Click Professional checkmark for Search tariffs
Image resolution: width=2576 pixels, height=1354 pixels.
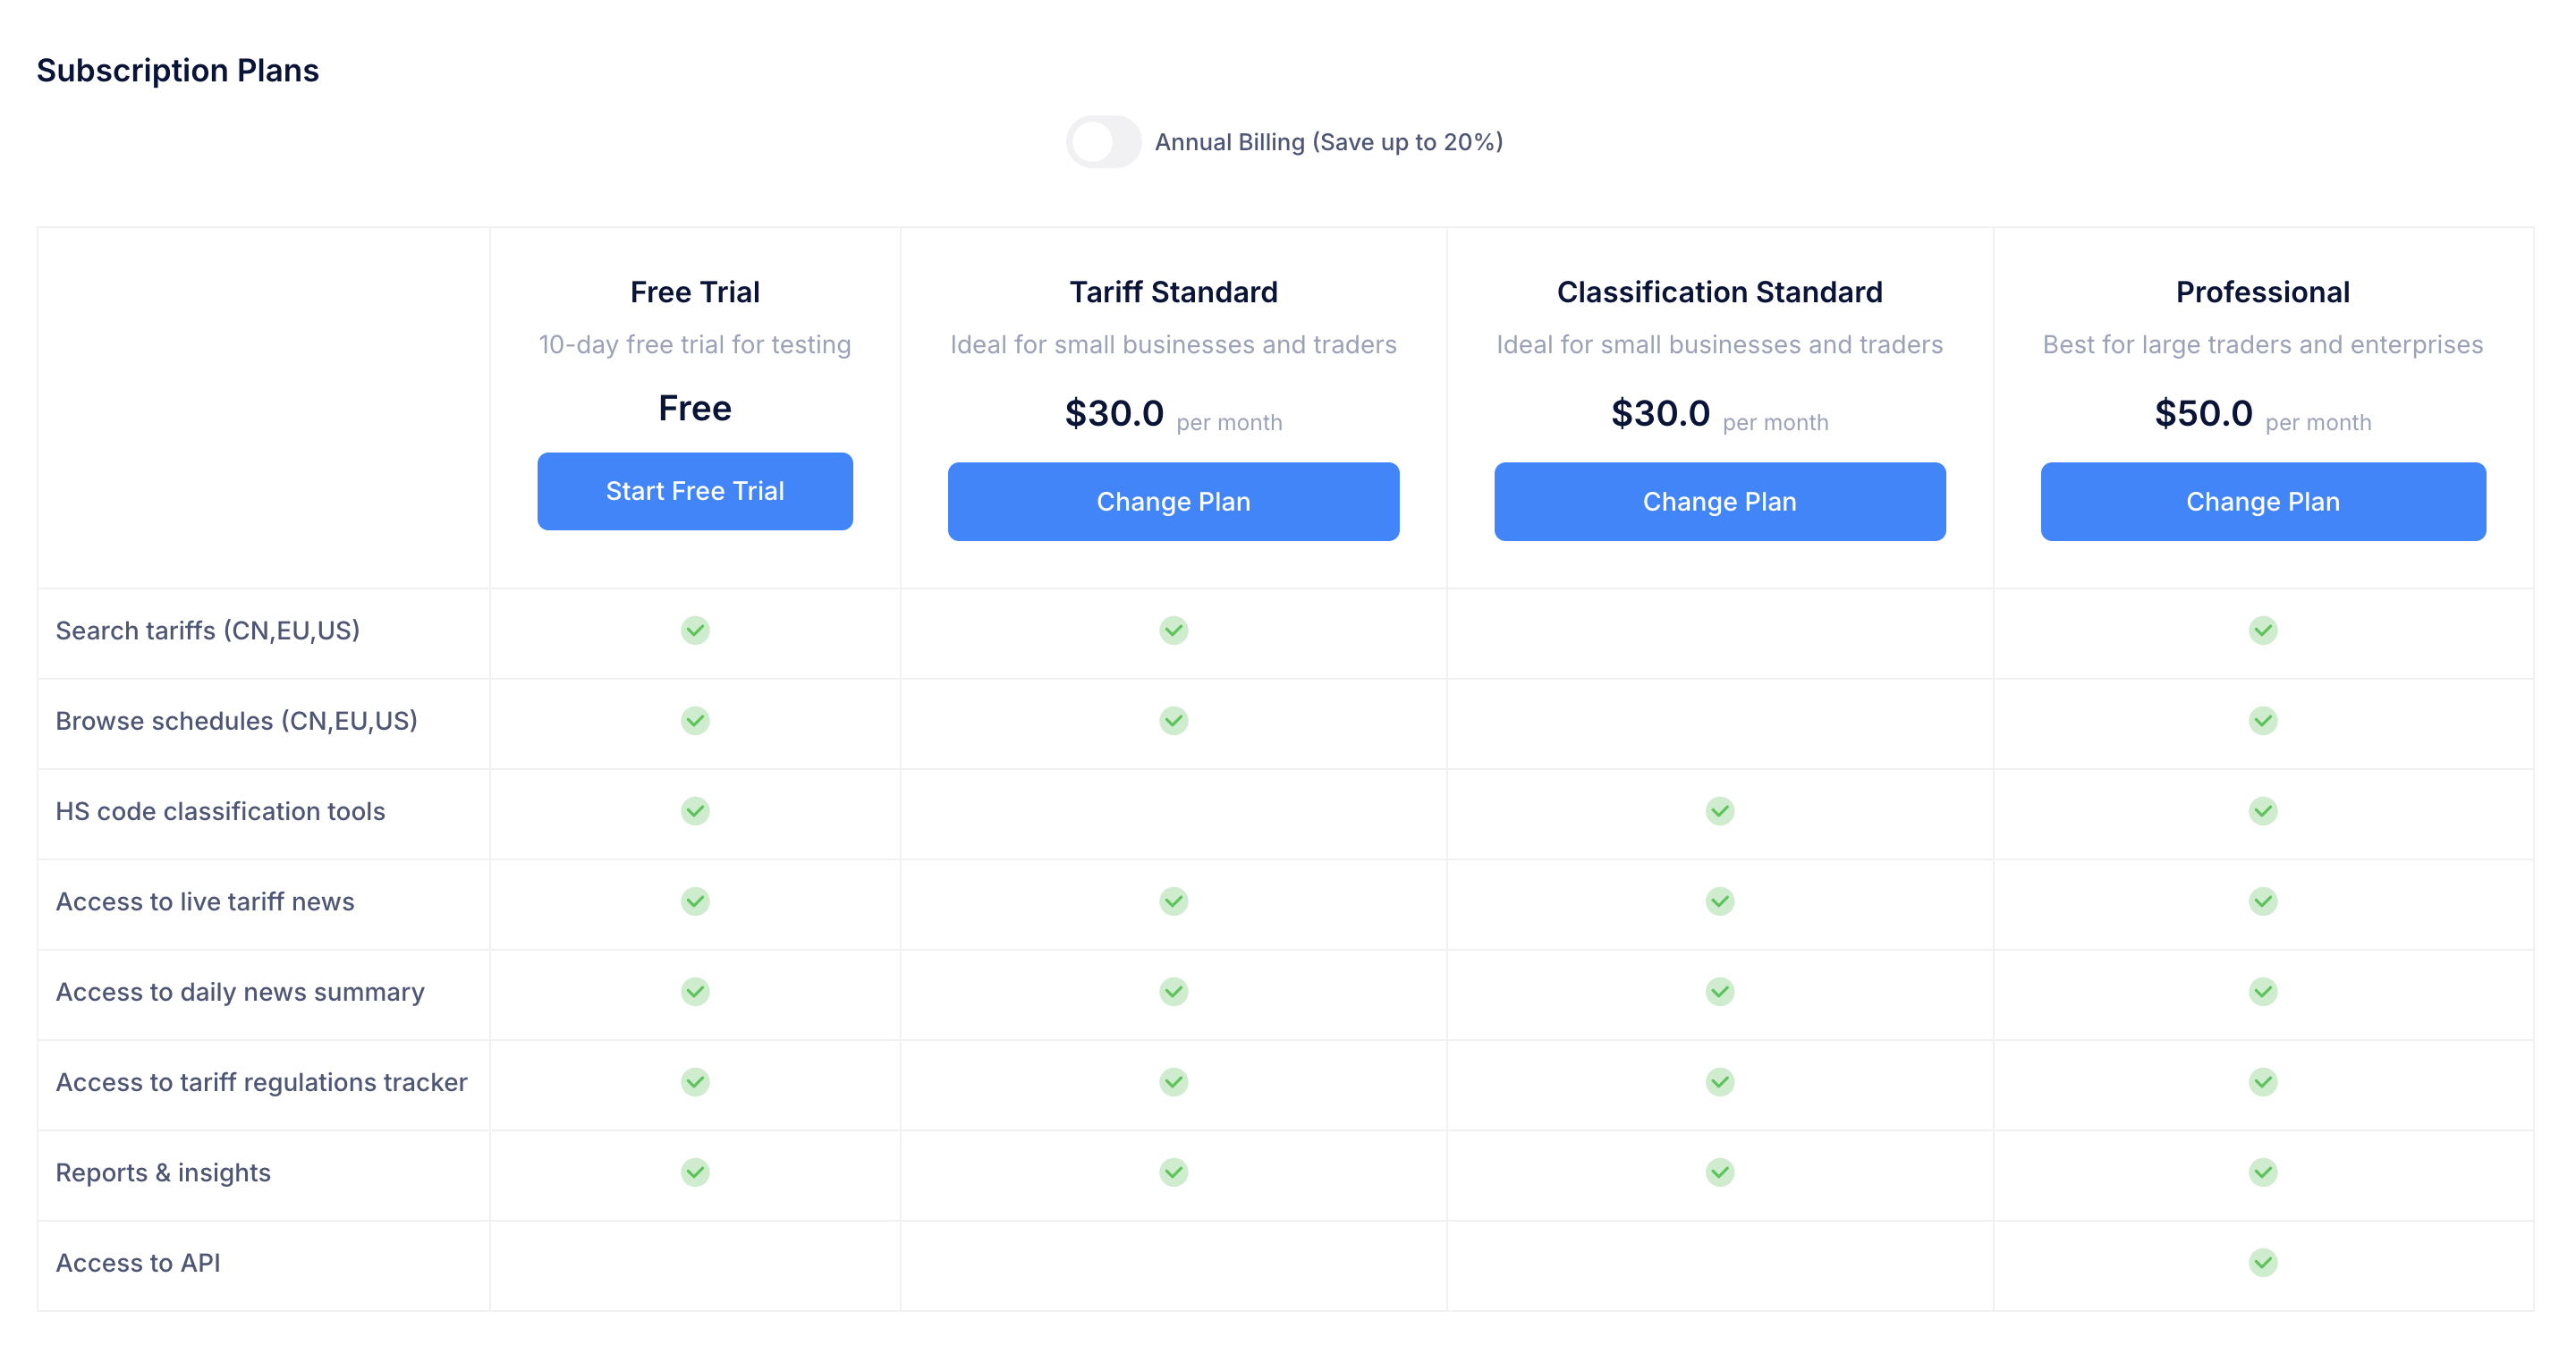(2262, 630)
